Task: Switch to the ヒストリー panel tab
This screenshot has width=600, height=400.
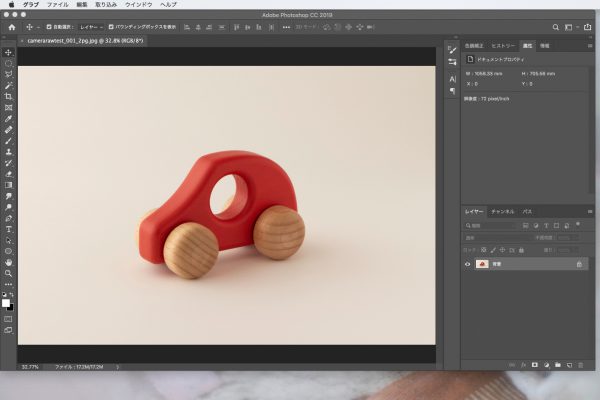Action: [505, 46]
